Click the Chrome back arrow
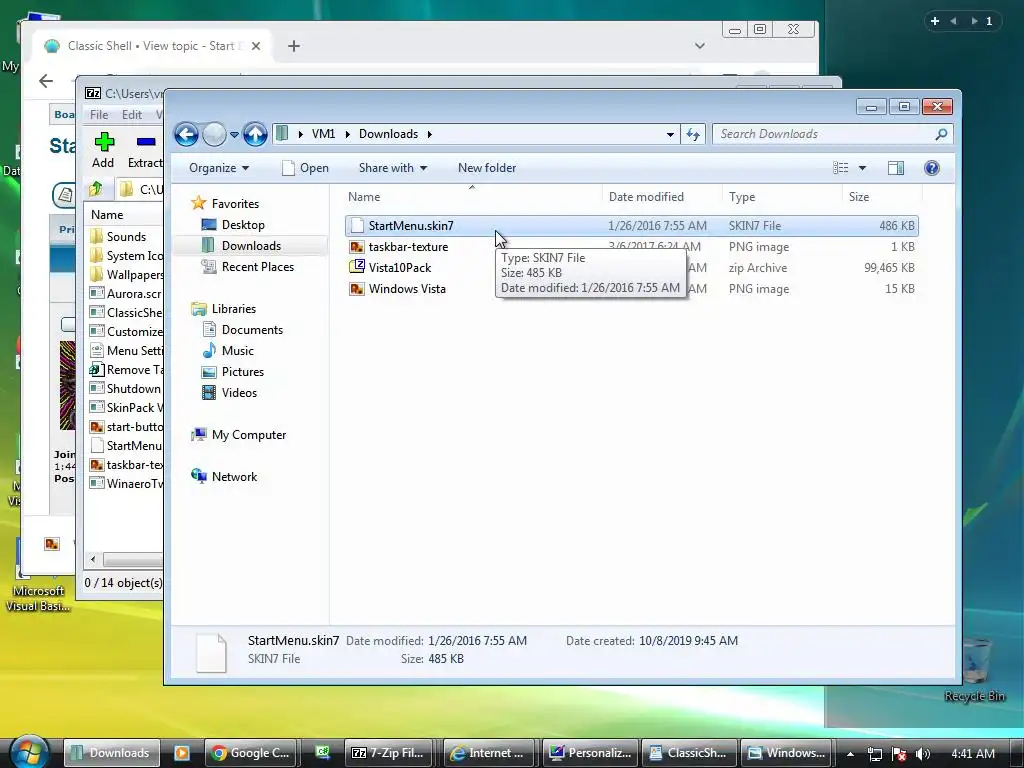Image resolution: width=1024 pixels, height=768 pixels. point(46,80)
